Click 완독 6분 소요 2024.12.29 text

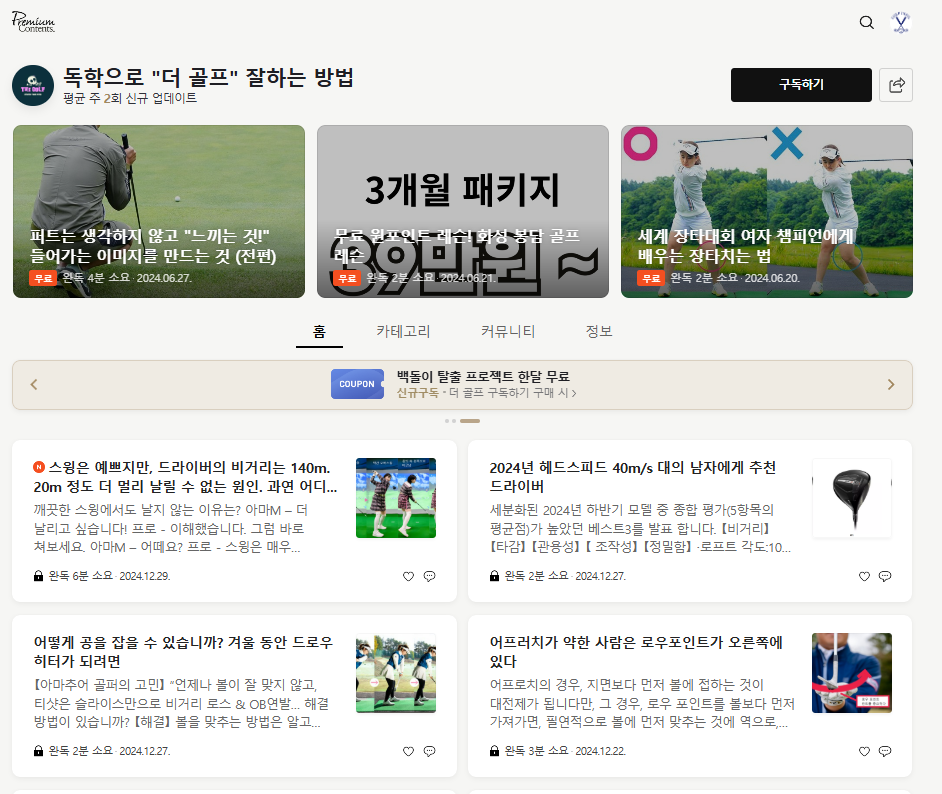tap(109, 576)
